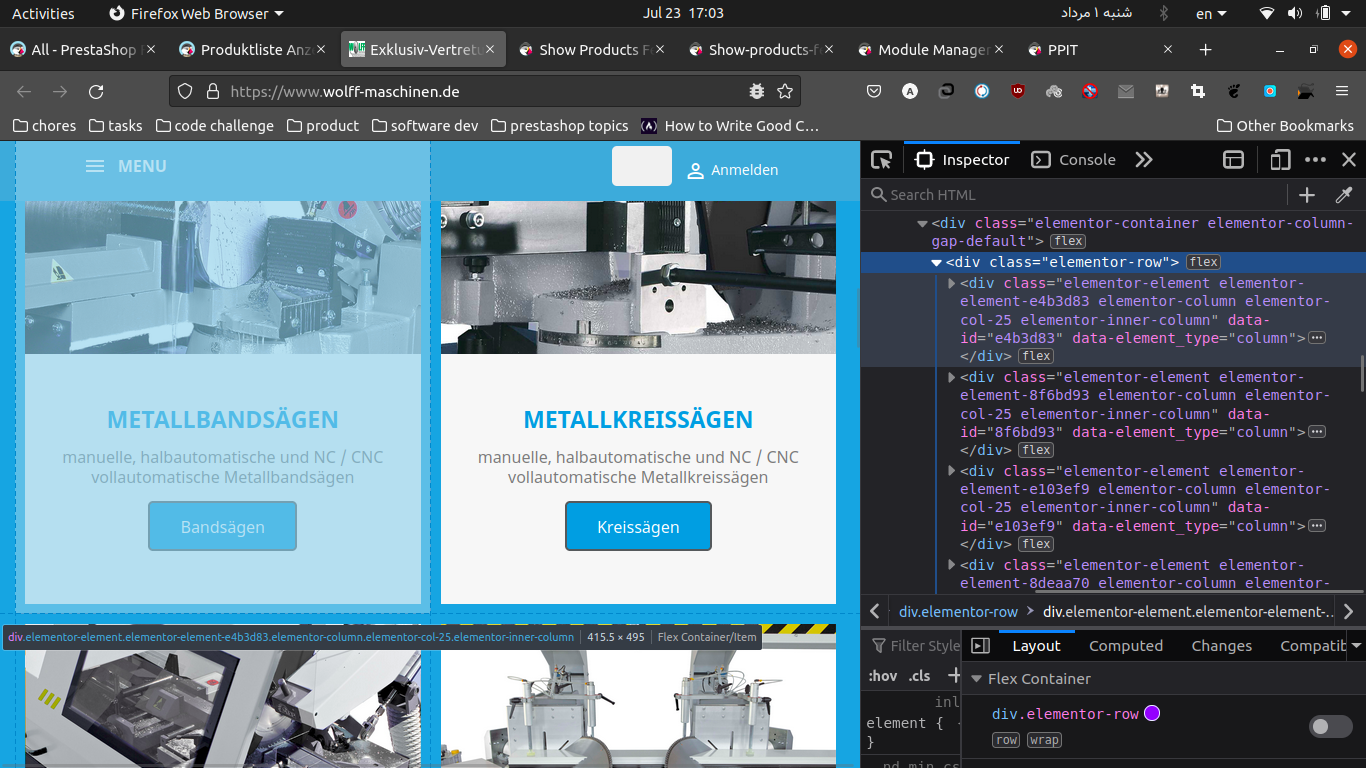
Task: Click the mail envelope extension icon
Action: pyautogui.click(x=1126, y=91)
